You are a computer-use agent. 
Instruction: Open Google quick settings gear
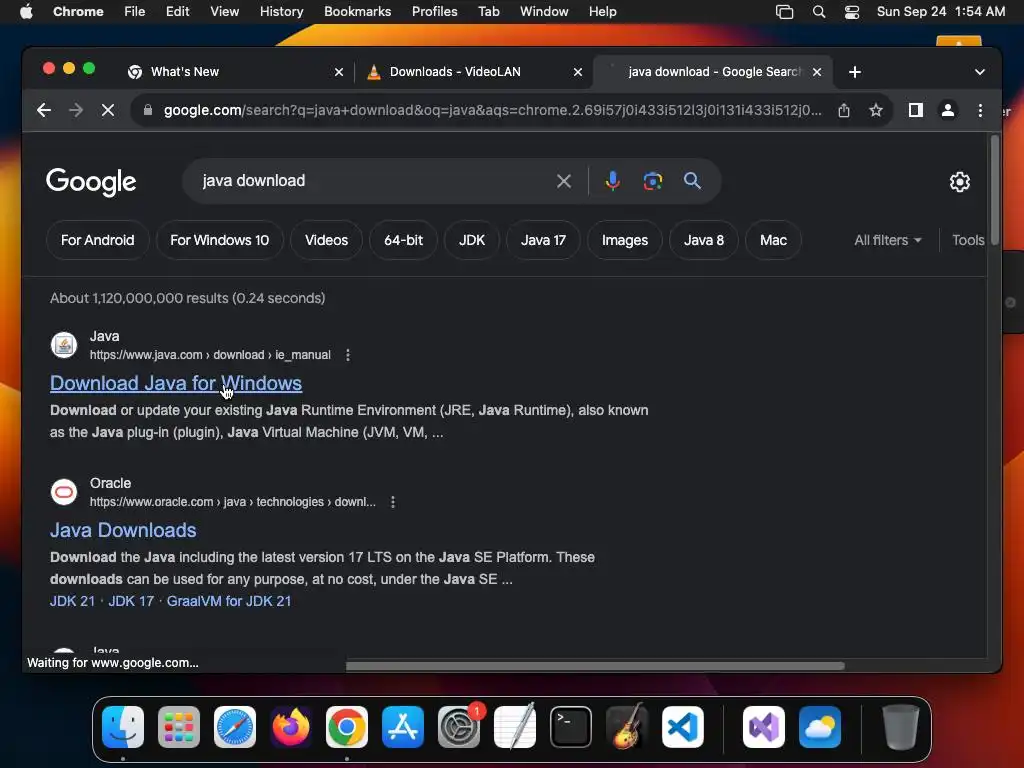pyautogui.click(x=959, y=182)
